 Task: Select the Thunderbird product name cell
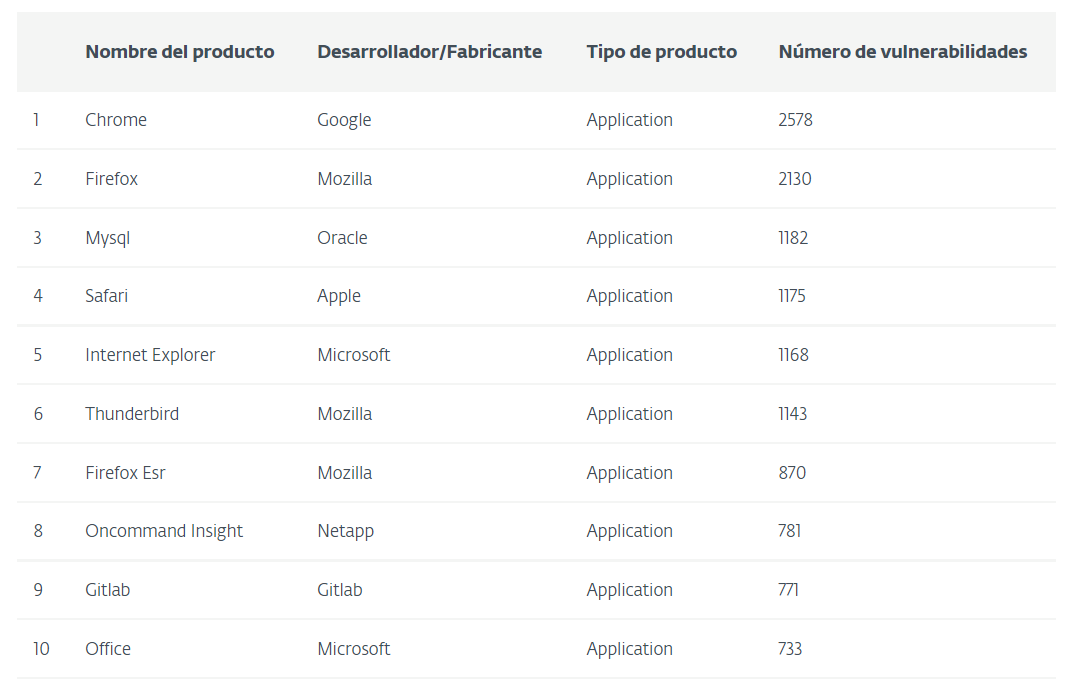(132, 414)
